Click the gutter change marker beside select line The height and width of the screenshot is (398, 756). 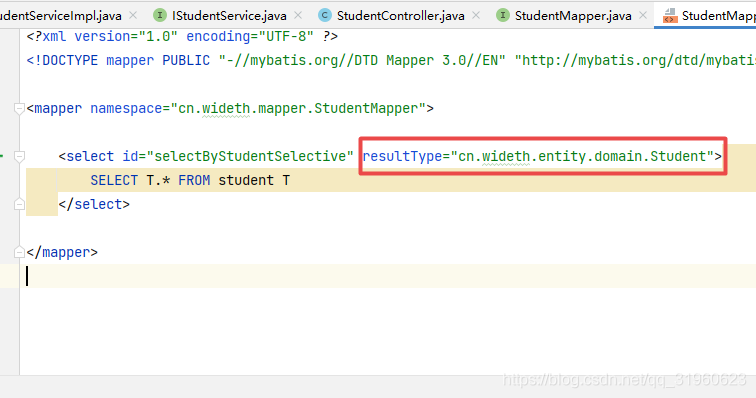[2, 156]
